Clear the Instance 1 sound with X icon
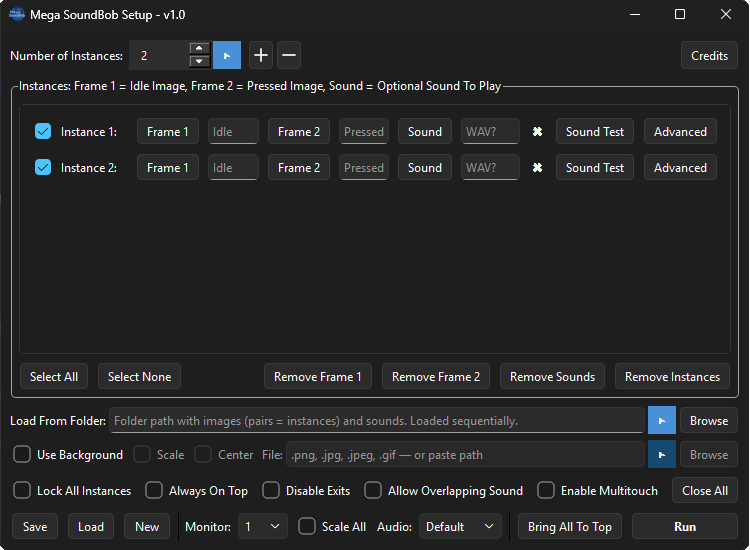Viewport: 750px width, 550px height. (537, 132)
